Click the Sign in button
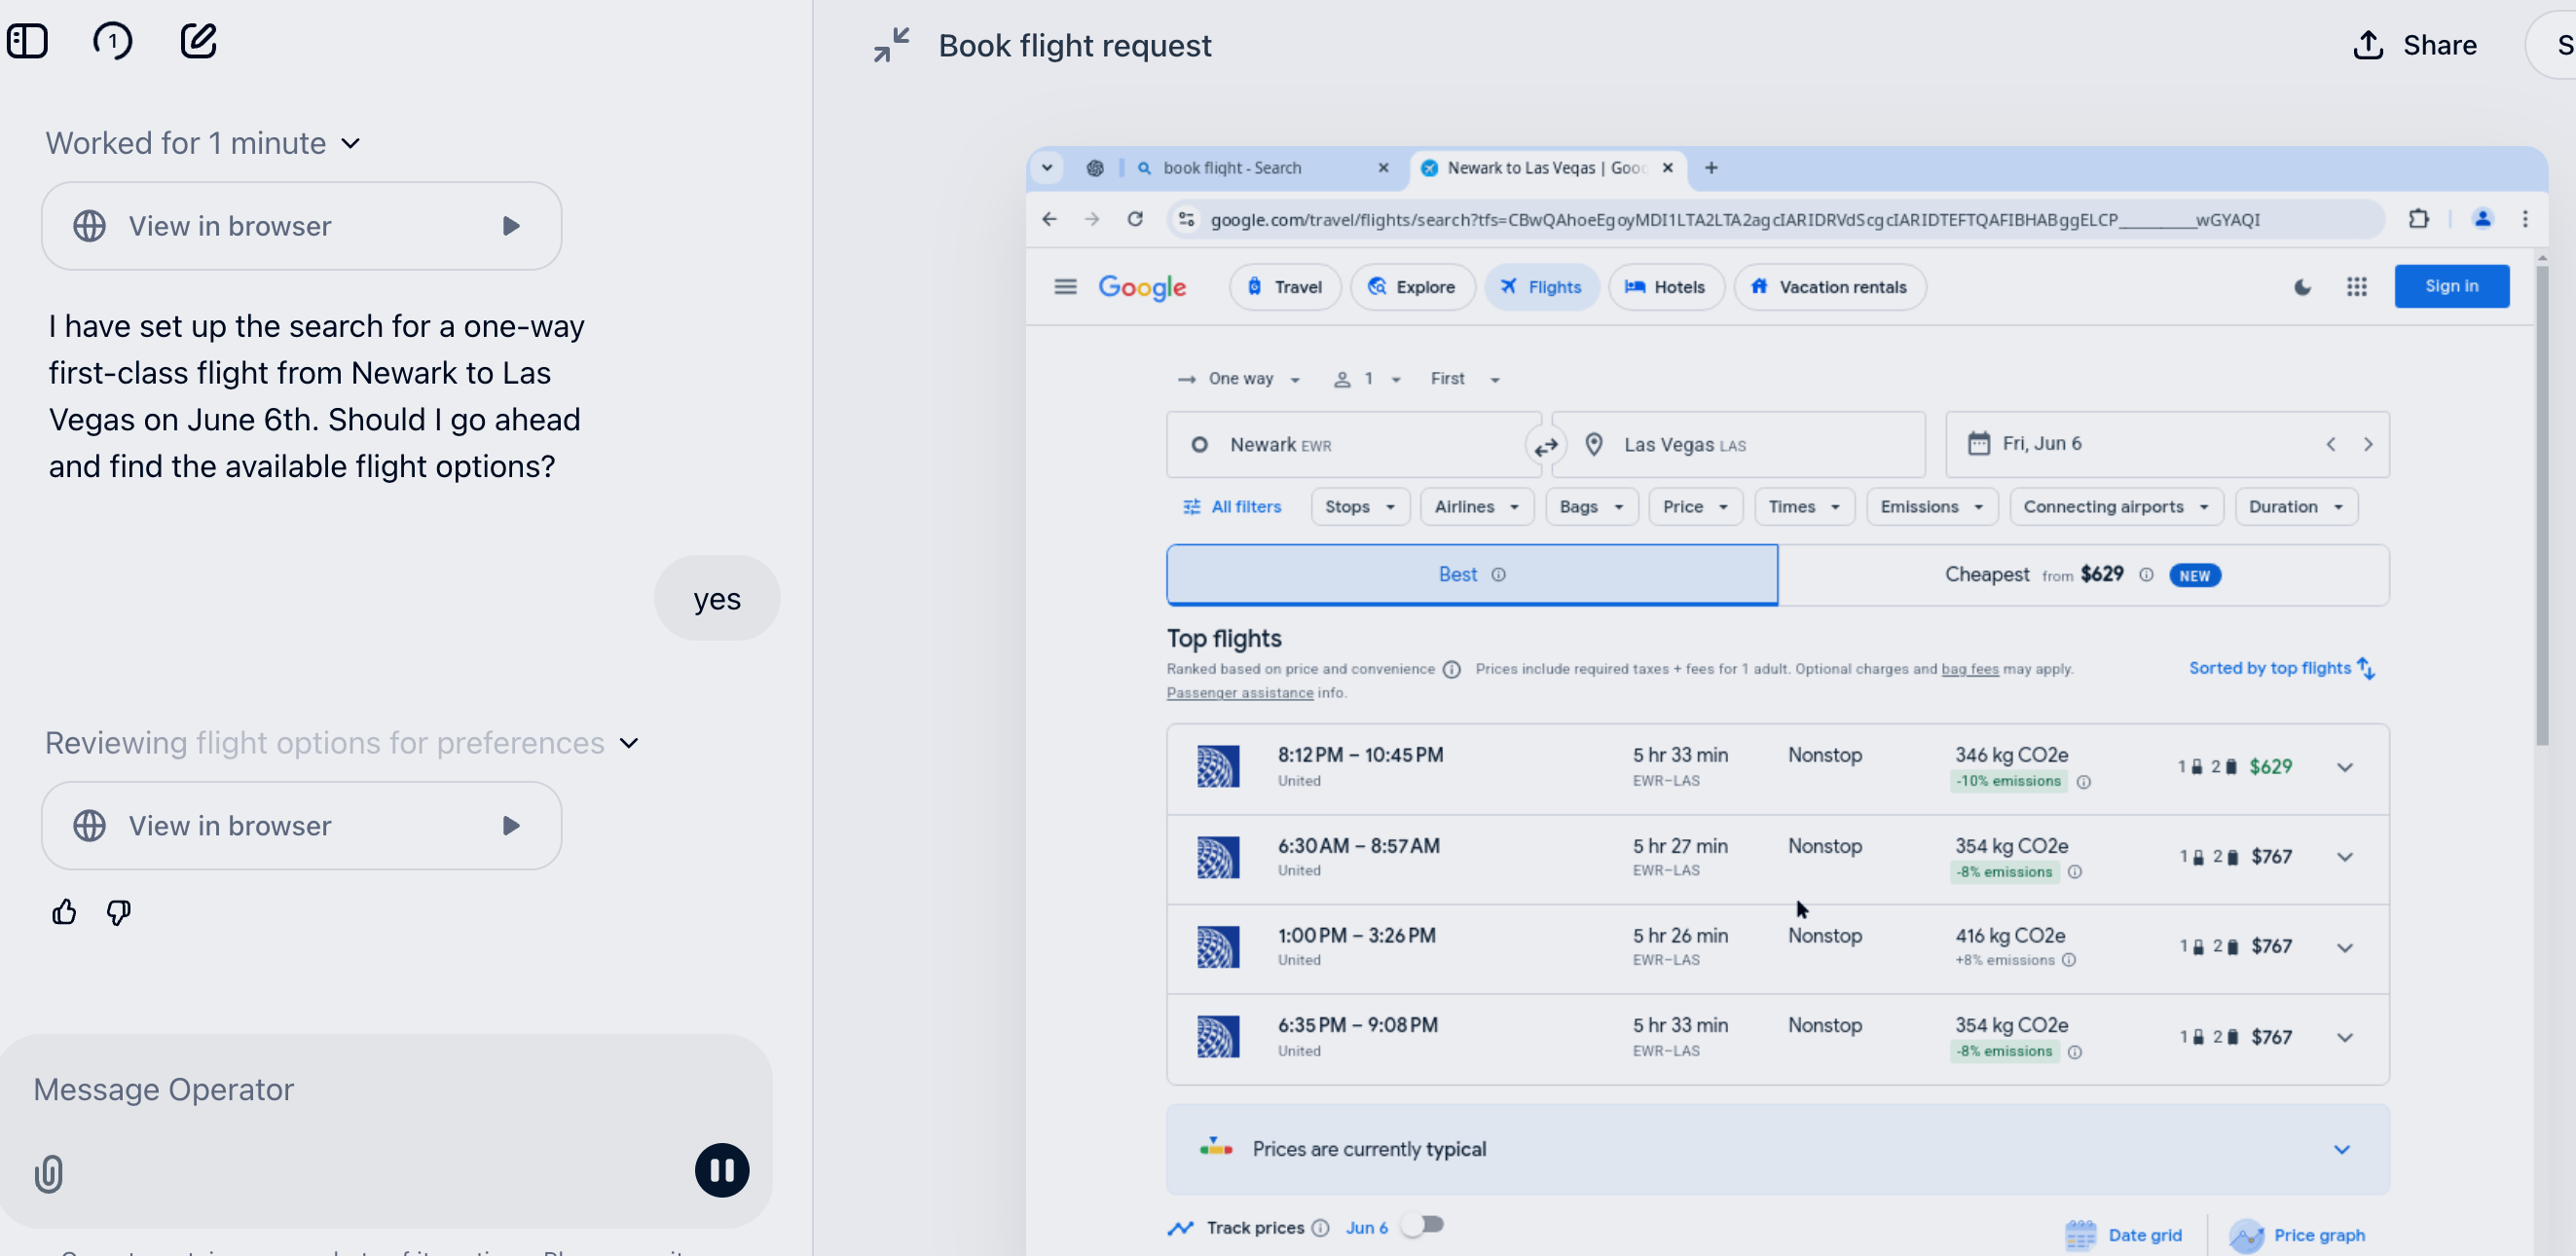2576x1256 pixels. pyautogui.click(x=2451, y=286)
